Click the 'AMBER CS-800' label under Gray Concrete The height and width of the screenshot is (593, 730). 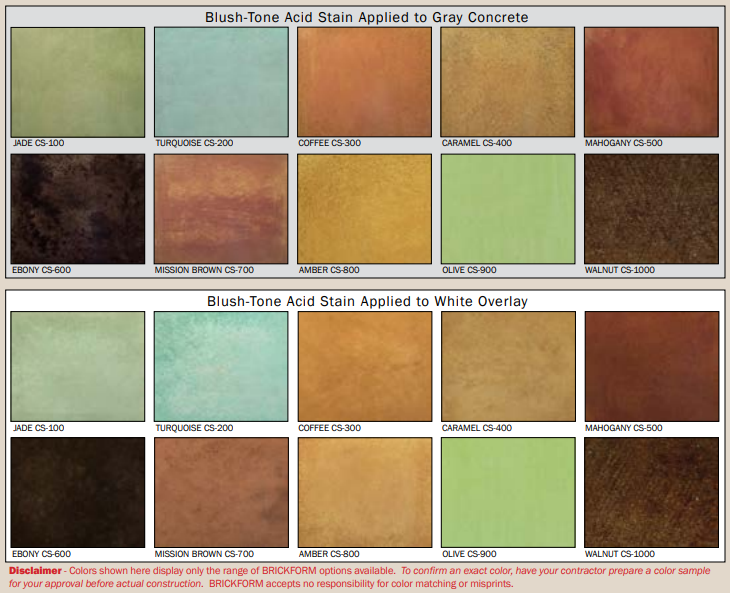[329, 270]
